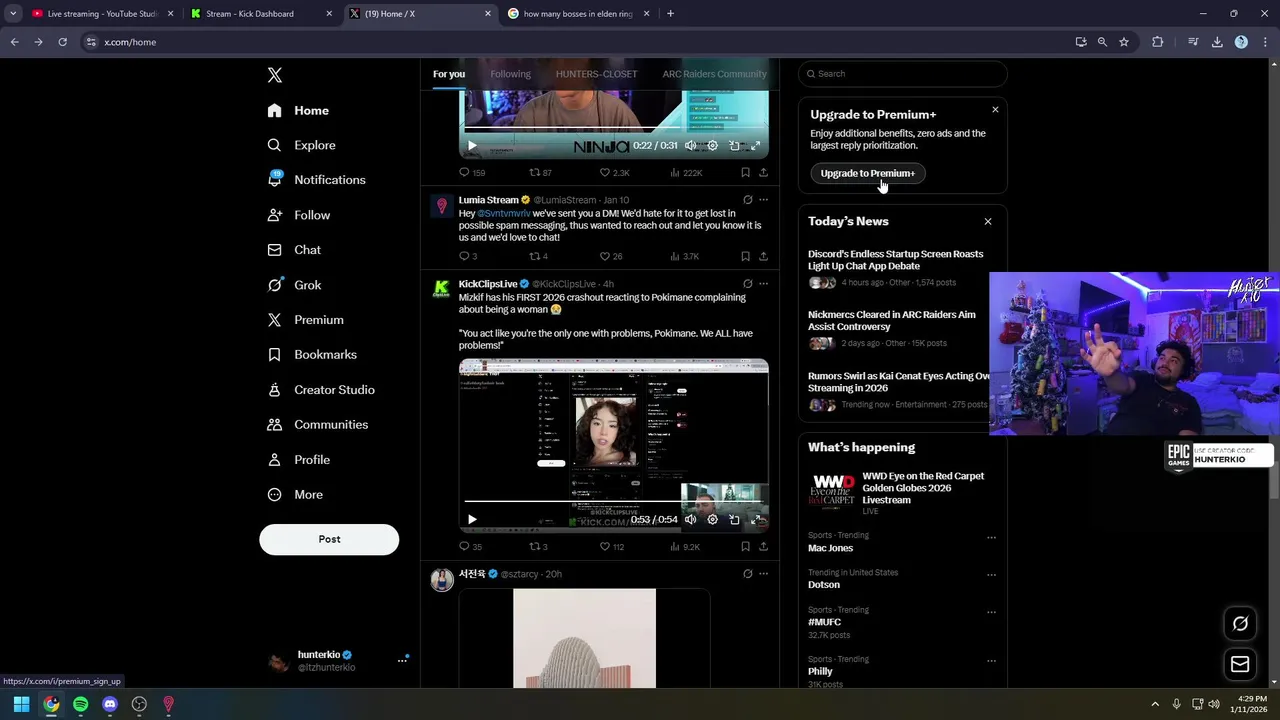This screenshot has width=1280, height=720.
Task: Seek the KickClipsLive video progress bar
Action: click(613, 501)
